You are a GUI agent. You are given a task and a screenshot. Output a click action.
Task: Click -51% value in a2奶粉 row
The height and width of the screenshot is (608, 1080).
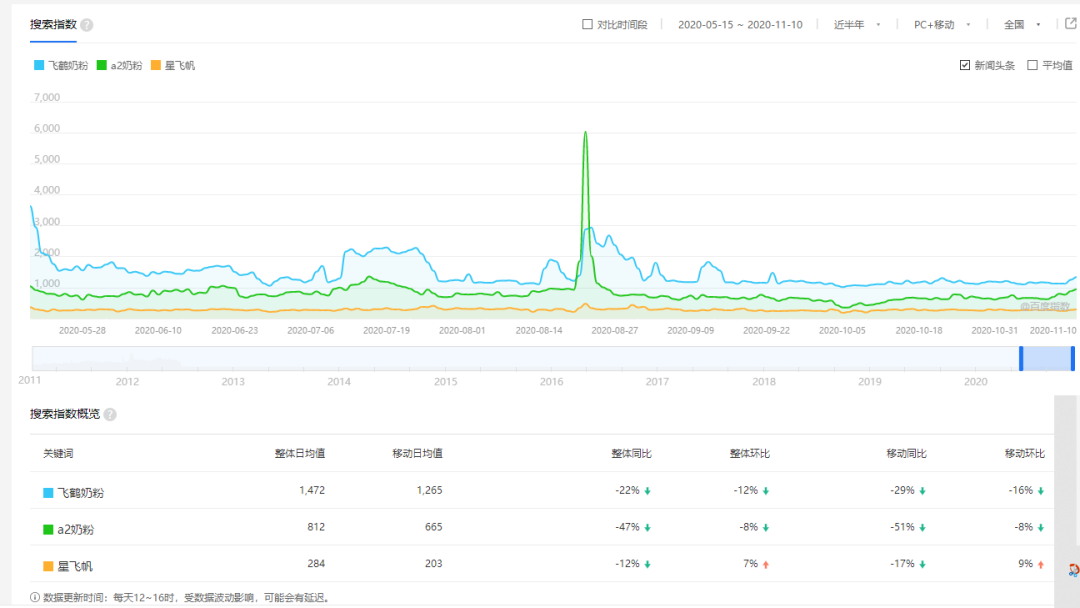point(902,527)
